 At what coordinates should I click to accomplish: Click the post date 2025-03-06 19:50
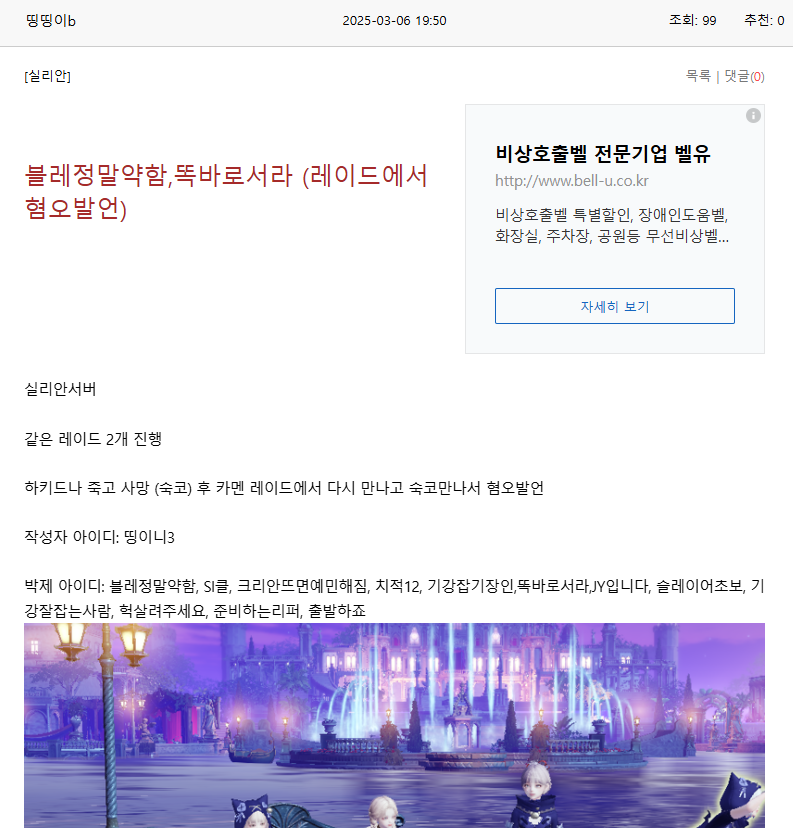394,21
